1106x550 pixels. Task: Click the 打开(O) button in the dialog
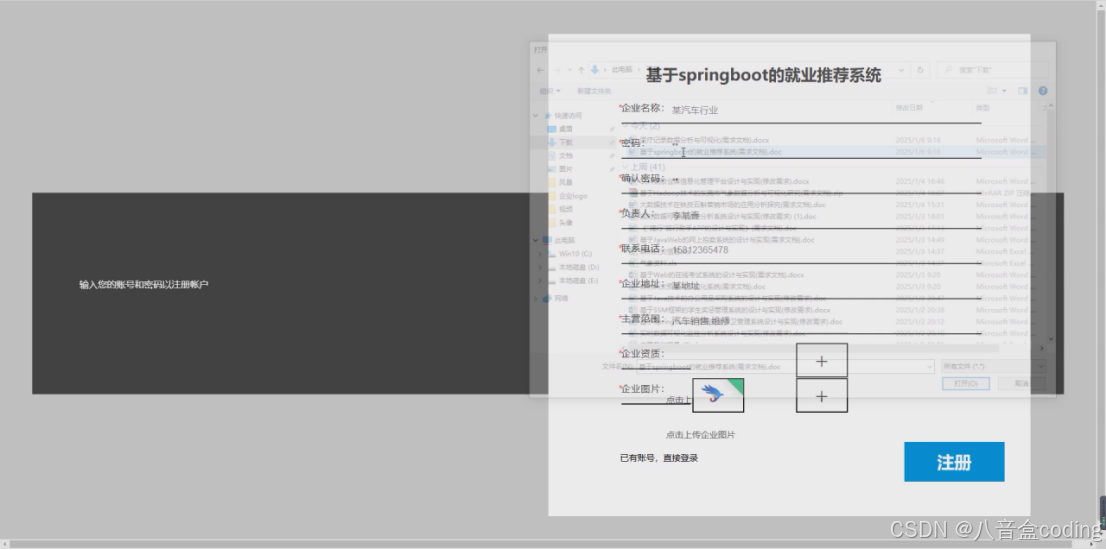pyautogui.click(x=966, y=384)
